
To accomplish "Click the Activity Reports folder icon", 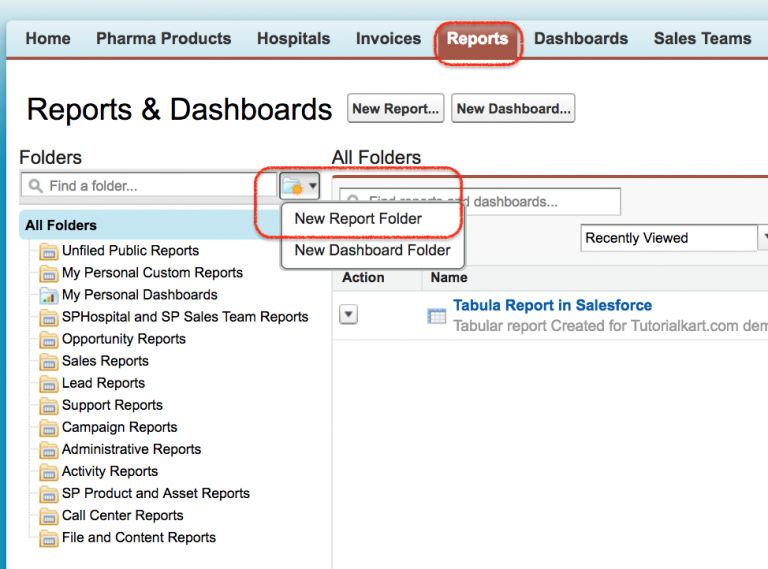I will (48, 472).
